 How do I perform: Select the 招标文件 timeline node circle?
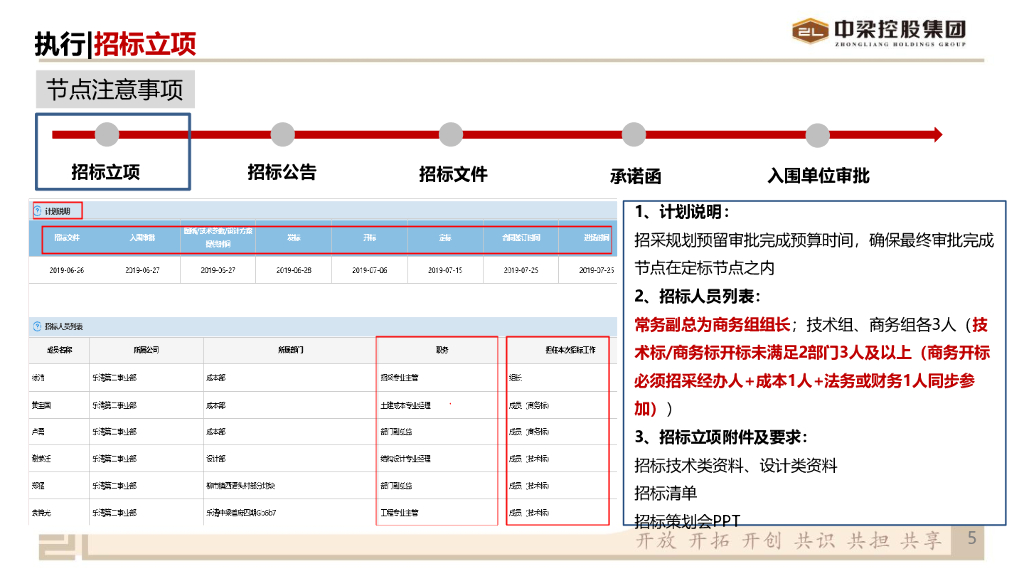[451, 134]
